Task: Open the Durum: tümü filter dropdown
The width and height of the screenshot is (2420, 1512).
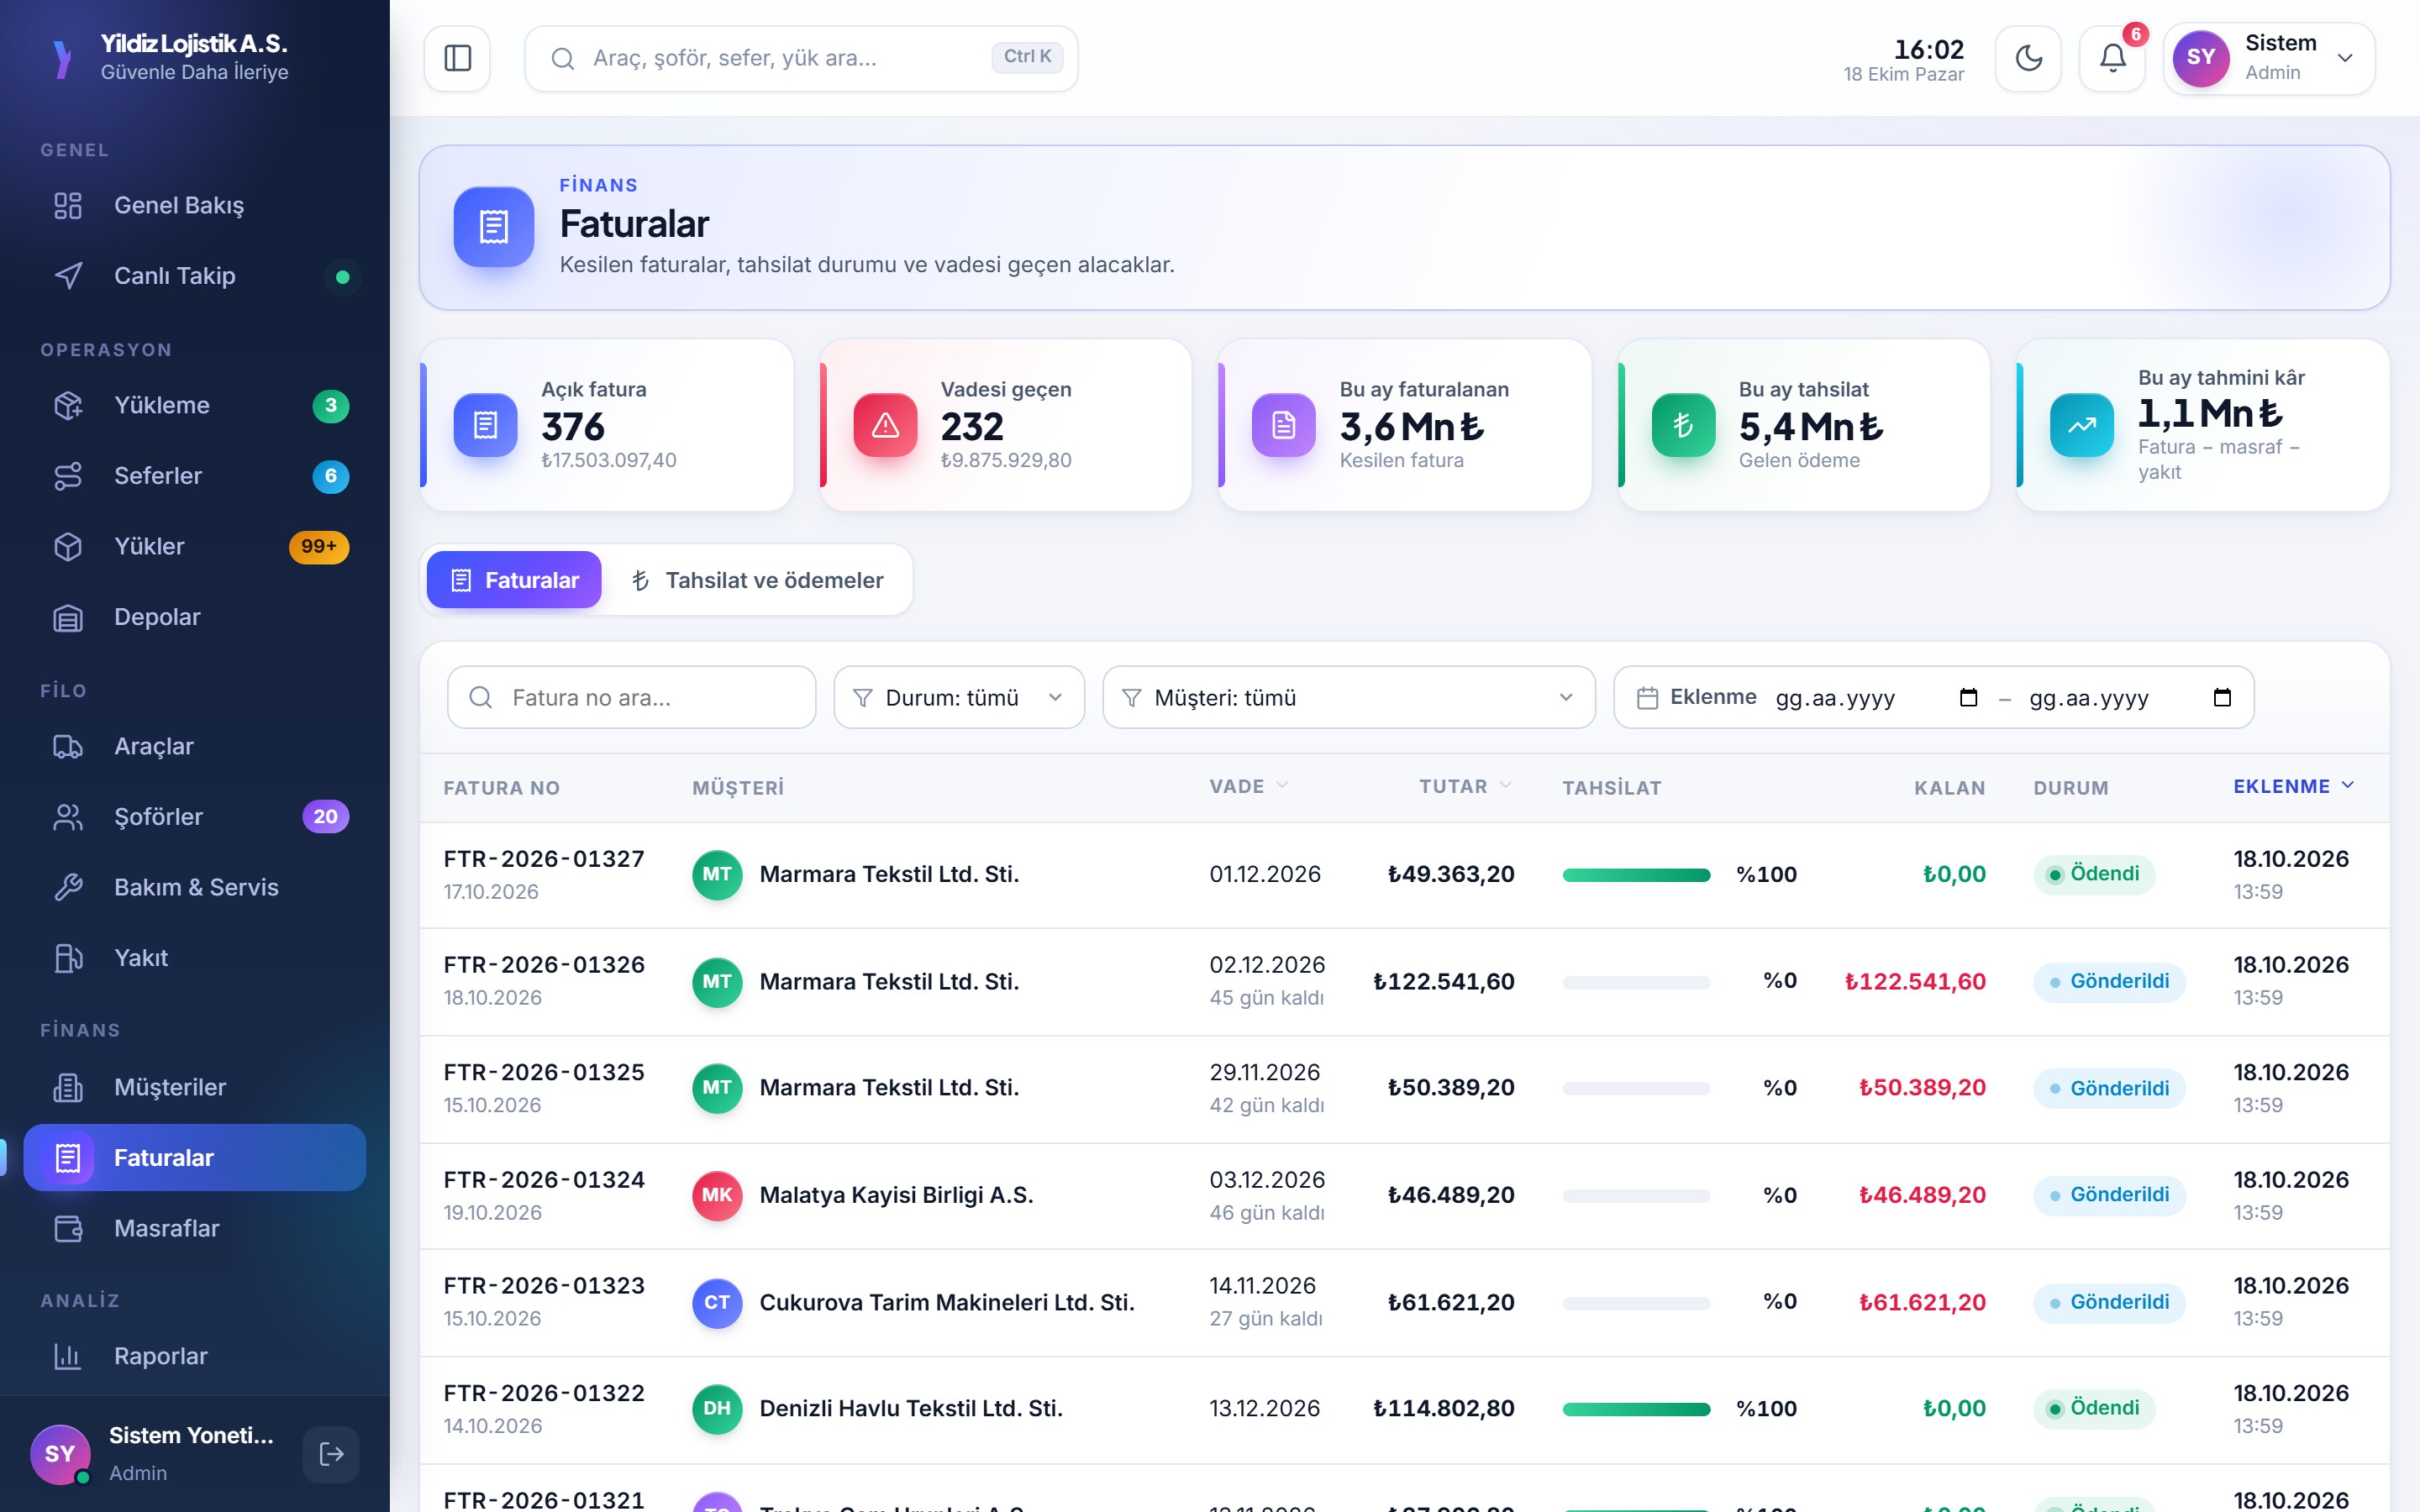Action: 959,697
